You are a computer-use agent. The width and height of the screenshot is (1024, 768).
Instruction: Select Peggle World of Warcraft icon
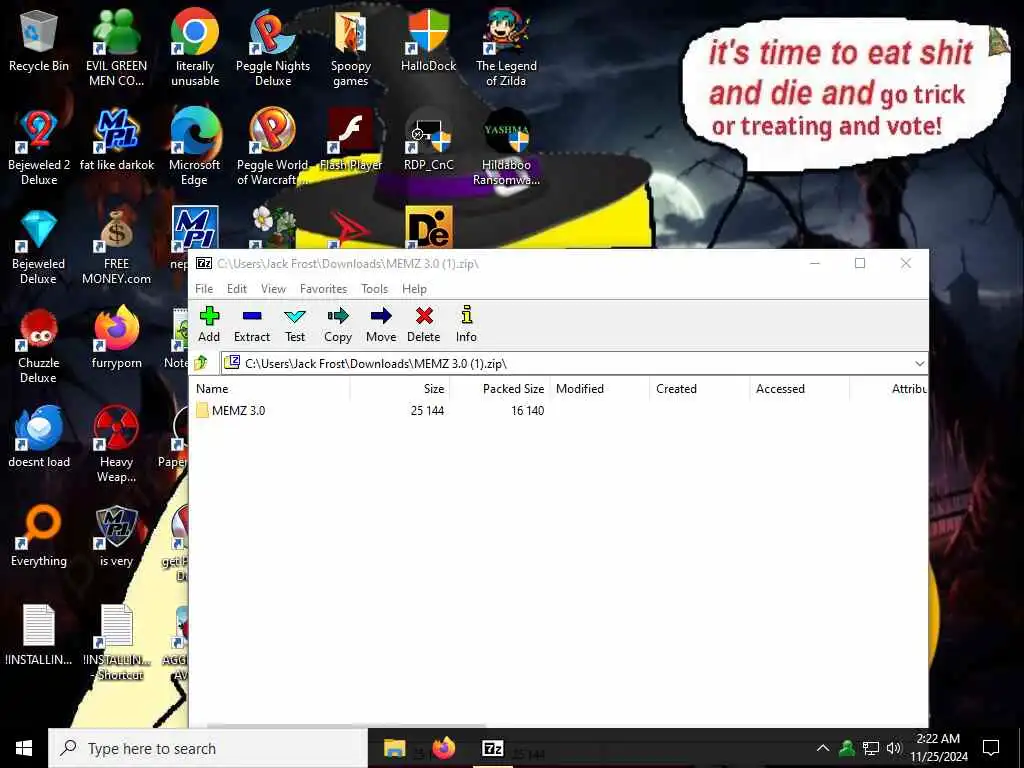tap(273, 148)
